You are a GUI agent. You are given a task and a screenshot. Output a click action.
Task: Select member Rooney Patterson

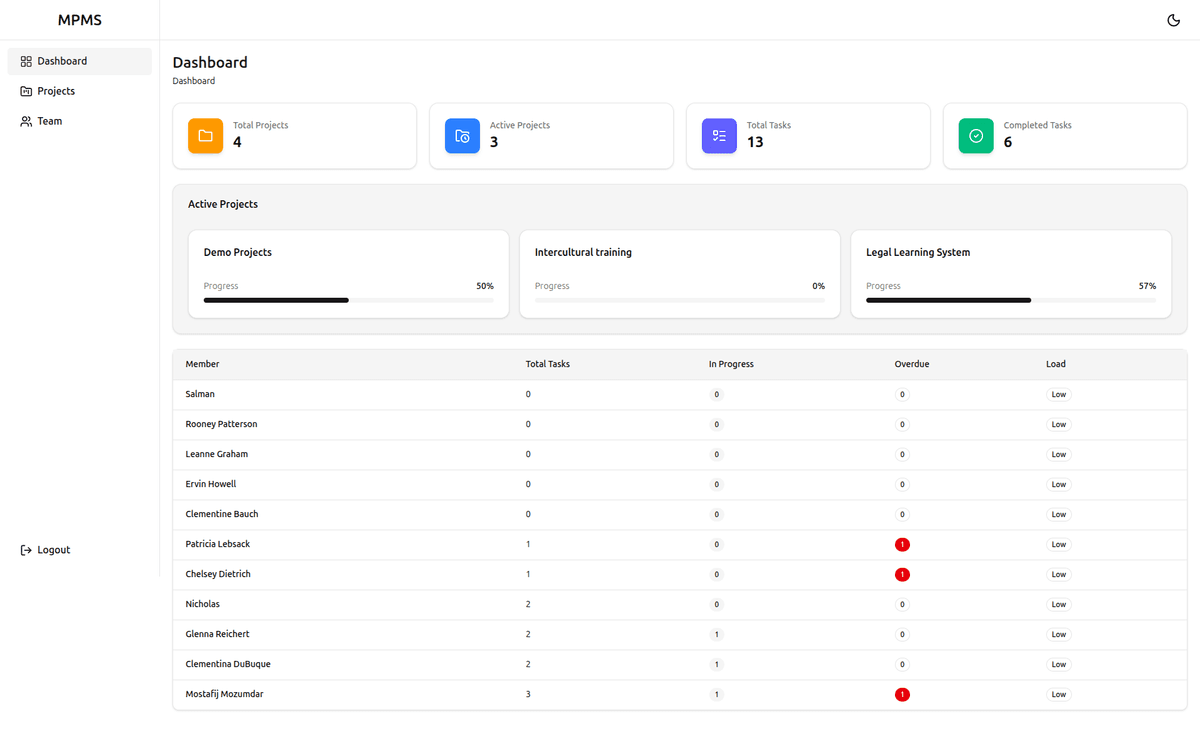coord(221,424)
